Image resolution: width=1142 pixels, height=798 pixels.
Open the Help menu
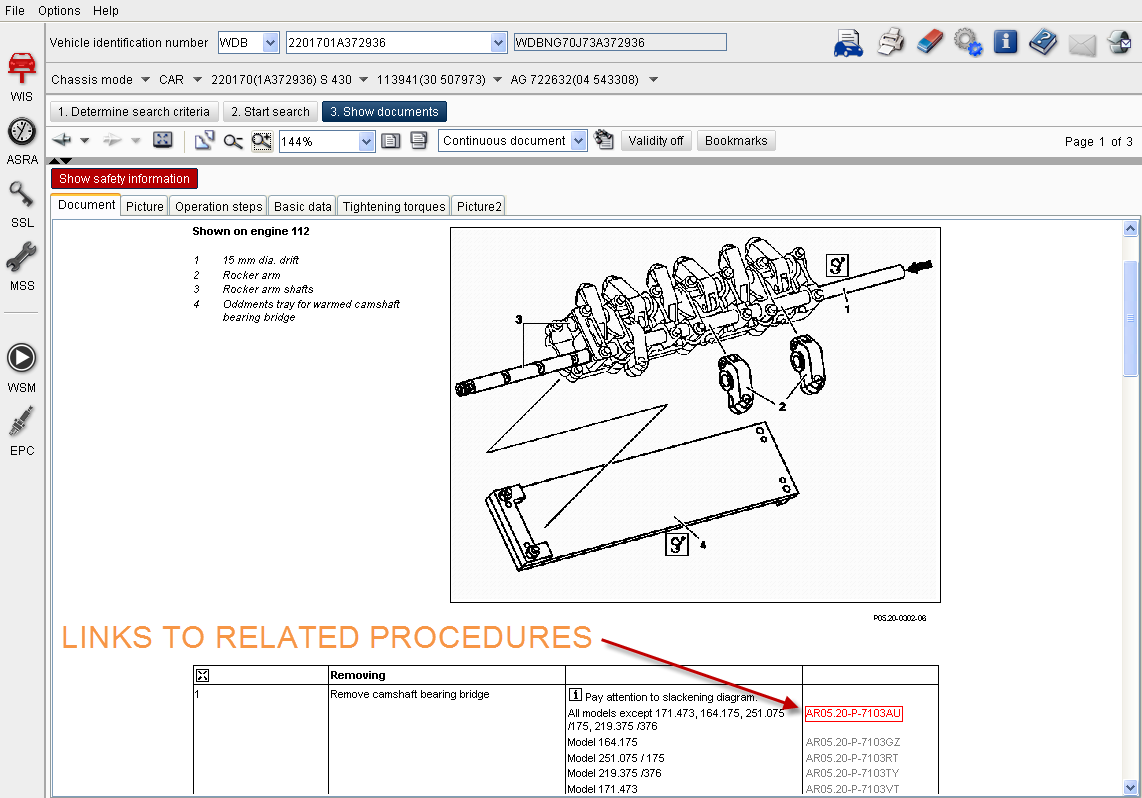106,10
